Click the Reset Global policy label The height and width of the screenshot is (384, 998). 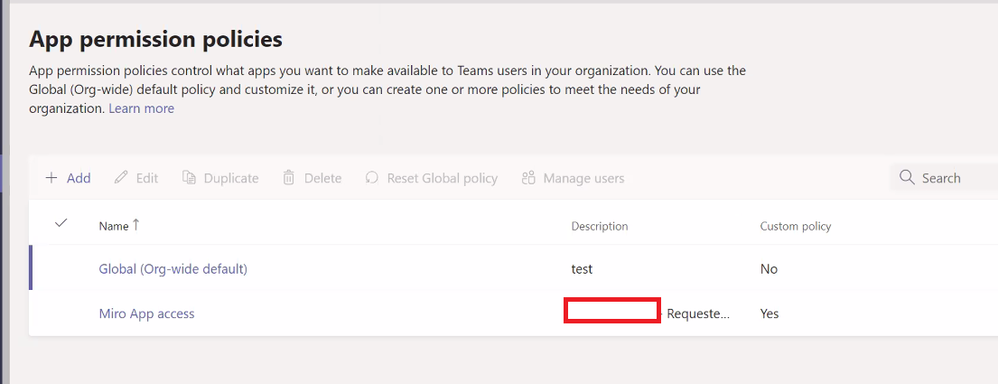(x=442, y=178)
